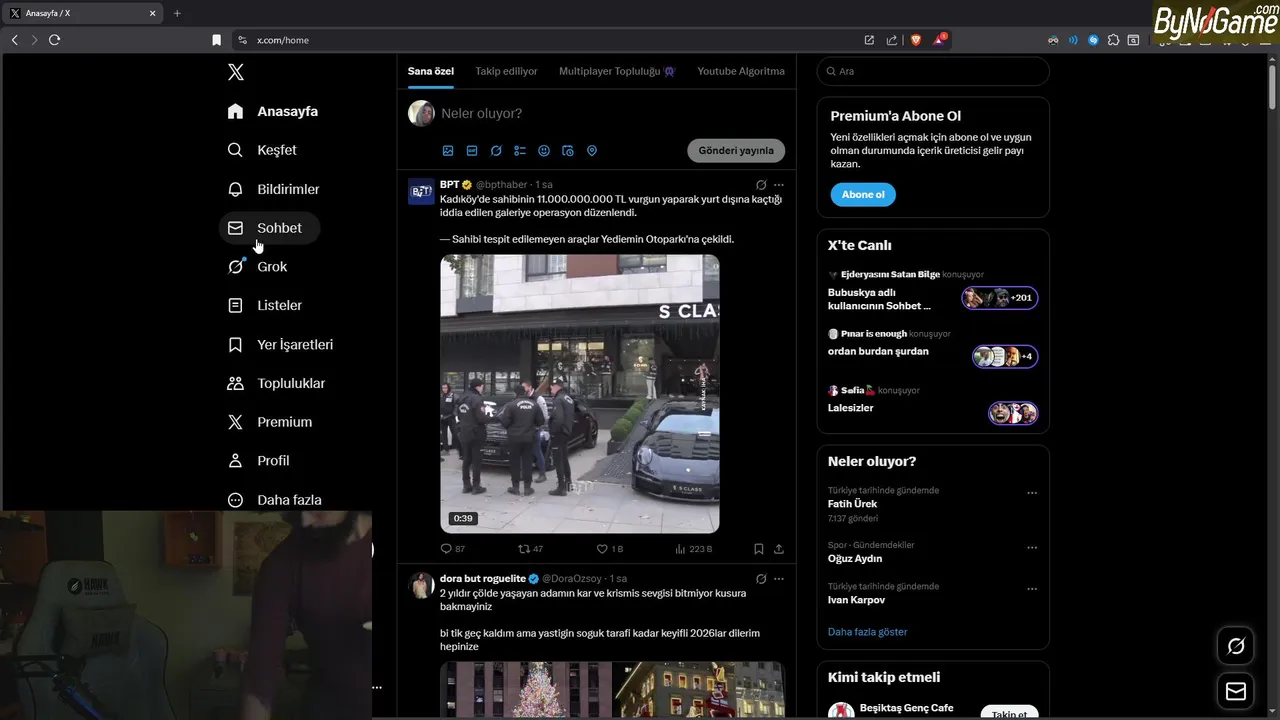Viewport: 1280px width, 720px height.
Task: Open Topluluklar communities
Action: click(277, 383)
